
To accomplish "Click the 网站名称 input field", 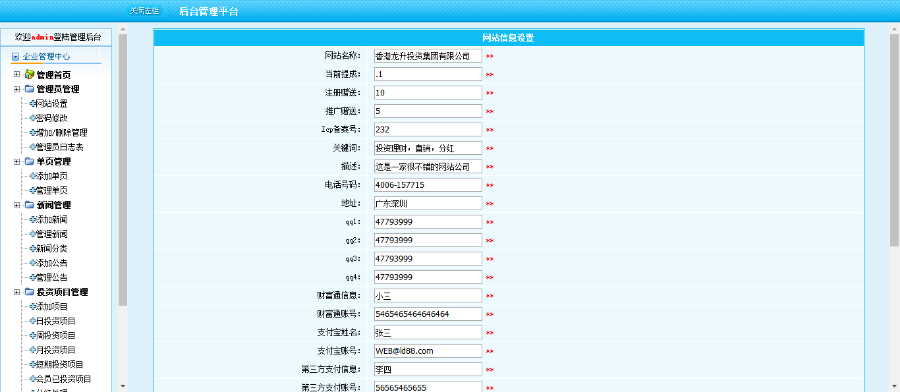I will coord(428,56).
